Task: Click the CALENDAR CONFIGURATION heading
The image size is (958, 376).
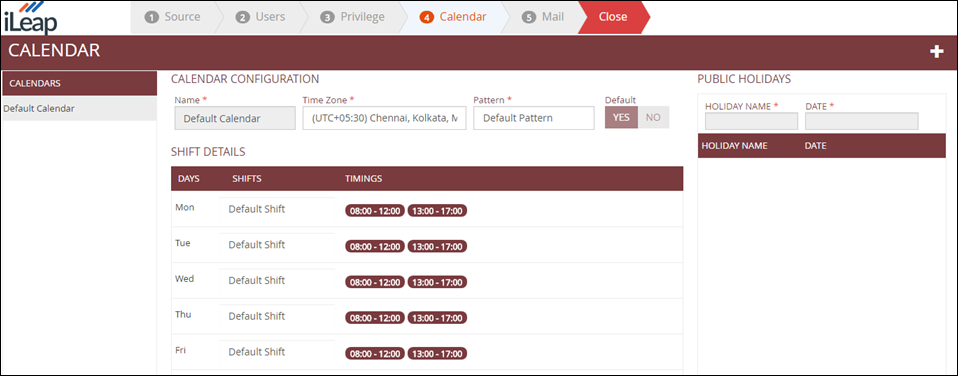Action: click(245, 79)
